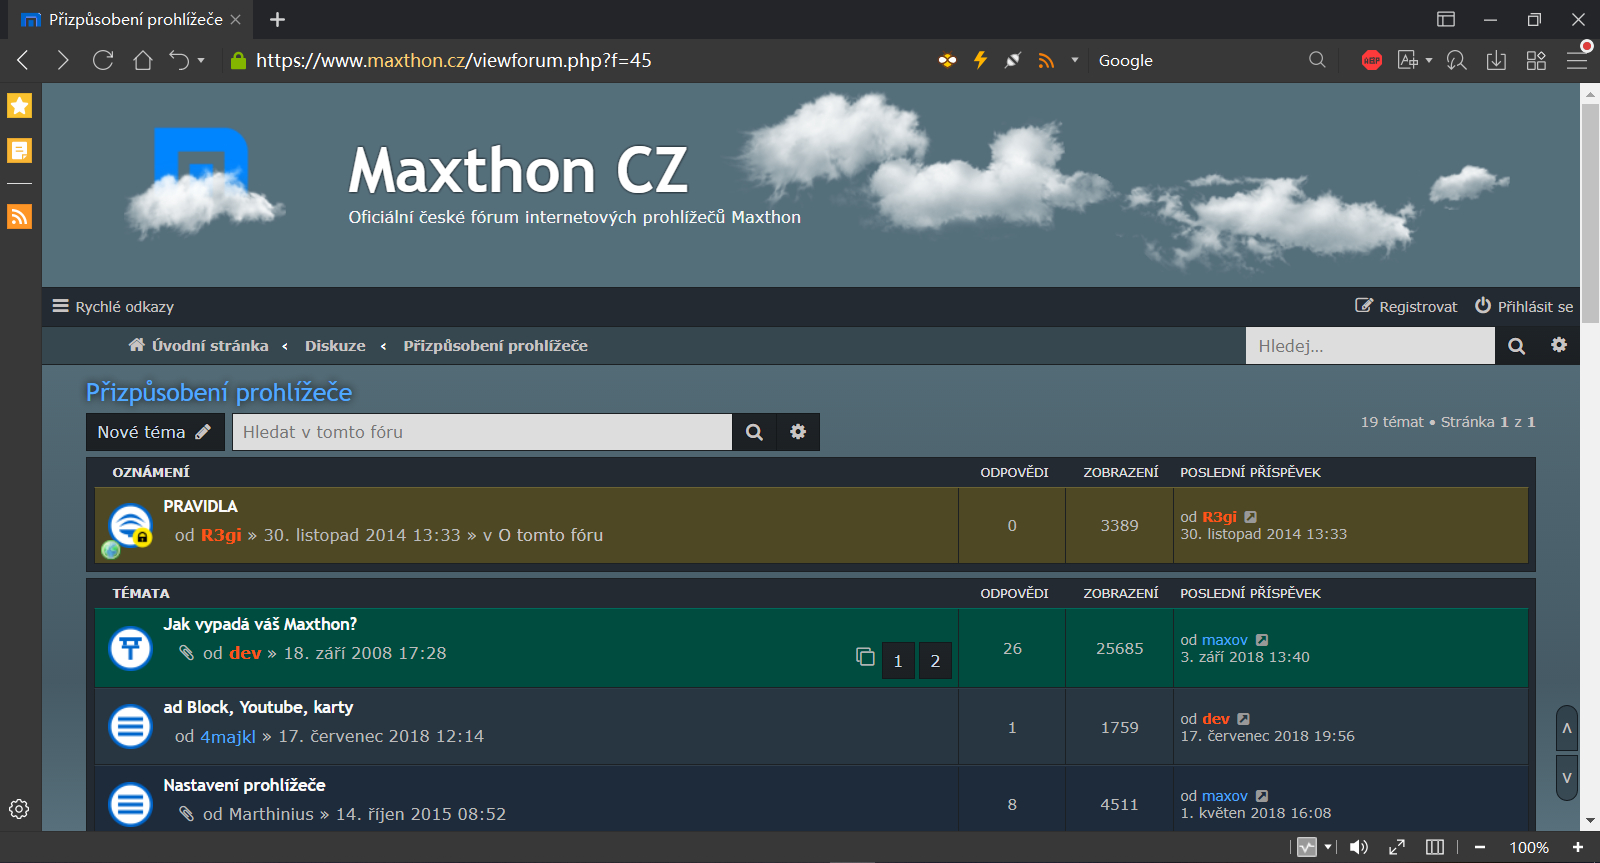Open the Maxnote notes sidebar icon
The height and width of the screenshot is (863, 1600).
[x=20, y=151]
